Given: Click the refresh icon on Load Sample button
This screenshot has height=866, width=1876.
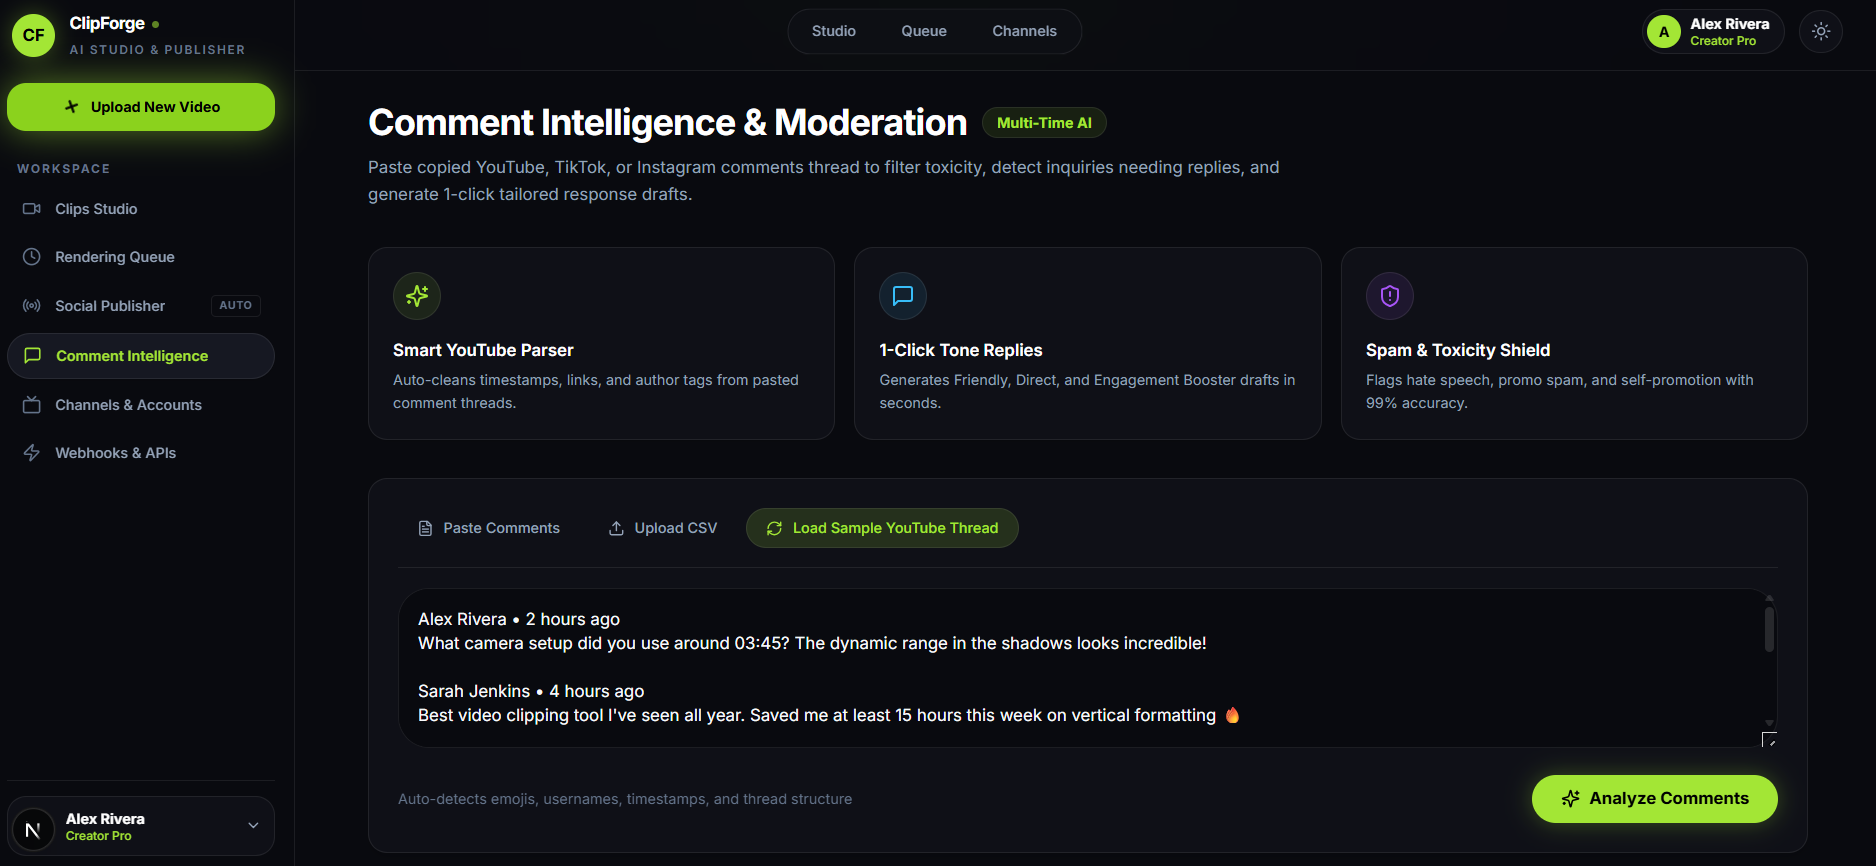Looking at the screenshot, I should tap(774, 528).
